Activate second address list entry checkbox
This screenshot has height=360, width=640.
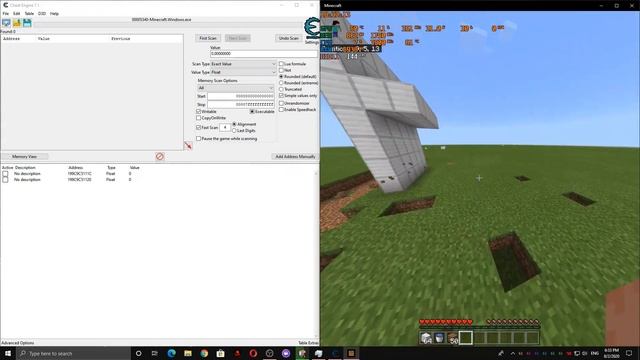coord(5,180)
